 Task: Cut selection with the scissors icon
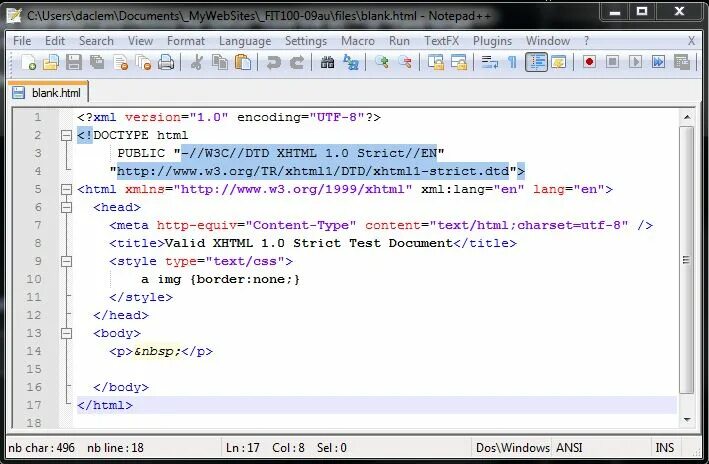point(196,62)
